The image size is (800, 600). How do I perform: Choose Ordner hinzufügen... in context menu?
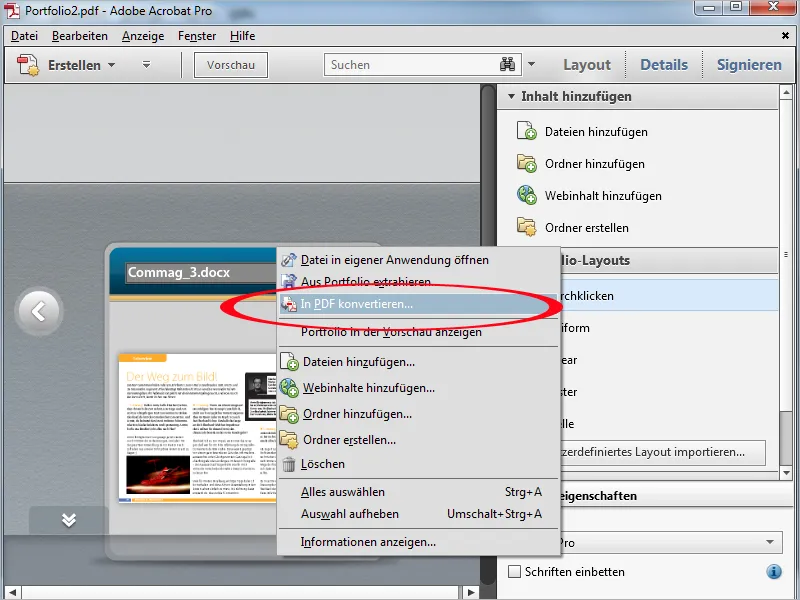coord(418,414)
